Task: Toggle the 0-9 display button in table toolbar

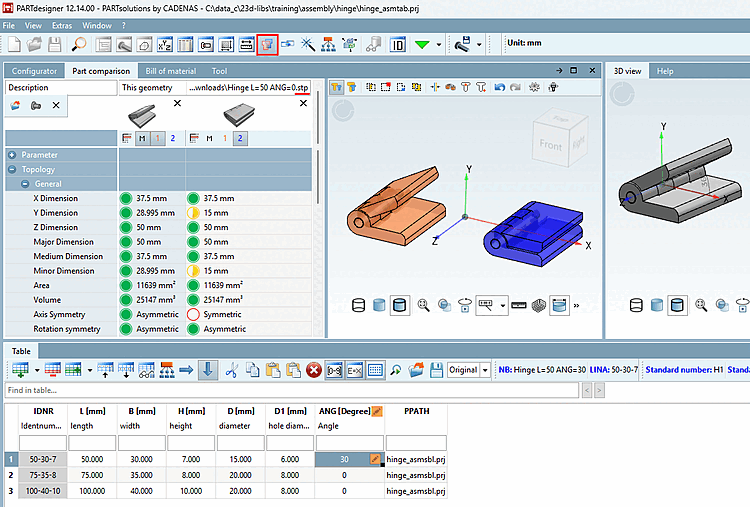Action: tap(334, 370)
